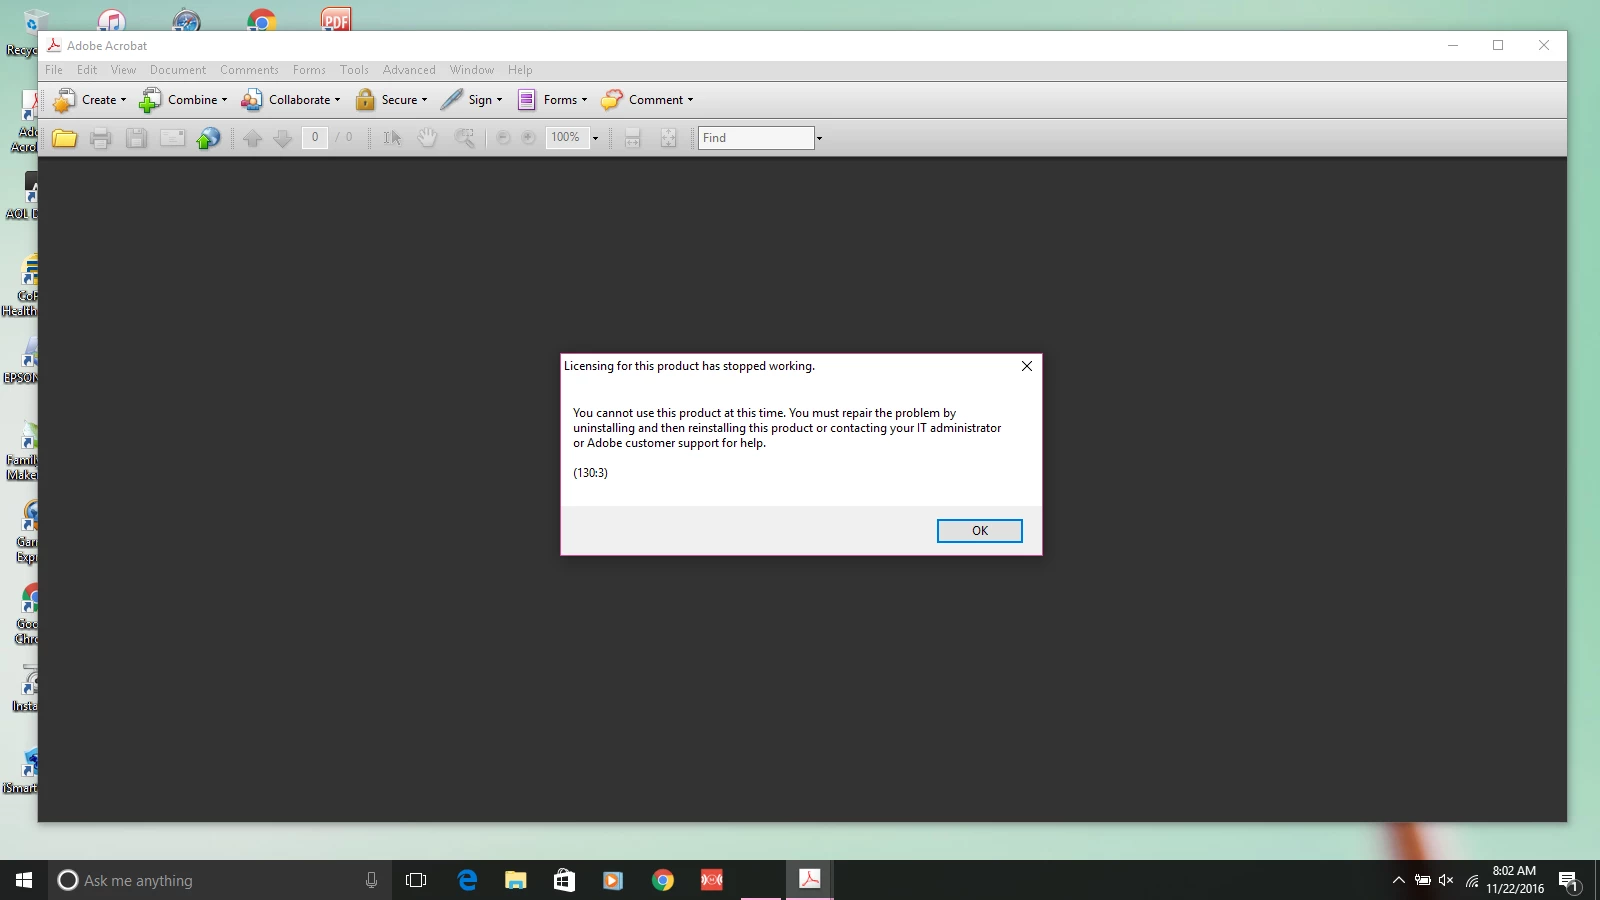The height and width of the screenshot is (900, 1600).
Task: Open the File menu
Action: click(x=54, y=70)
